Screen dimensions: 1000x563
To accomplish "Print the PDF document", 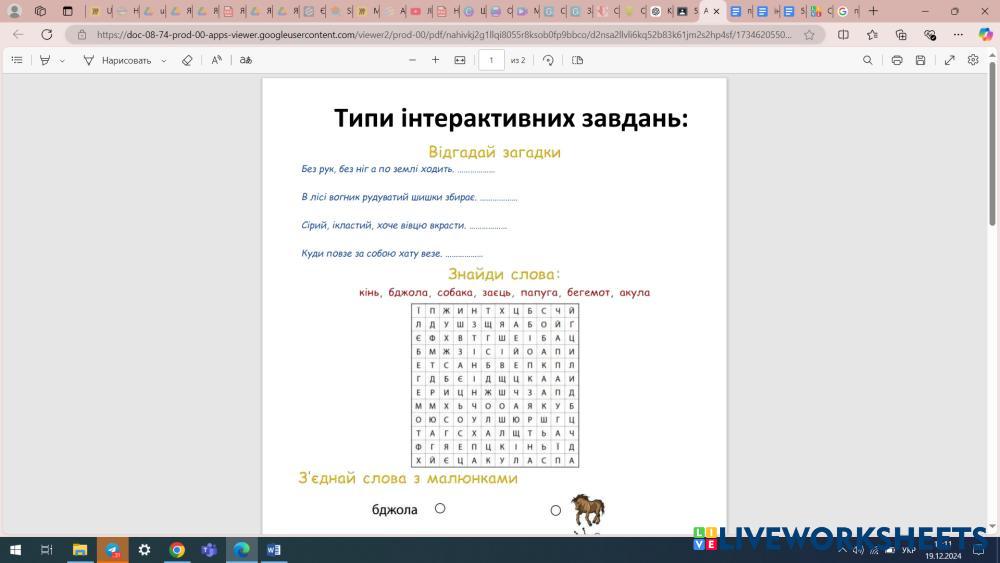I will pyautogui.click(x=897, y=60).
